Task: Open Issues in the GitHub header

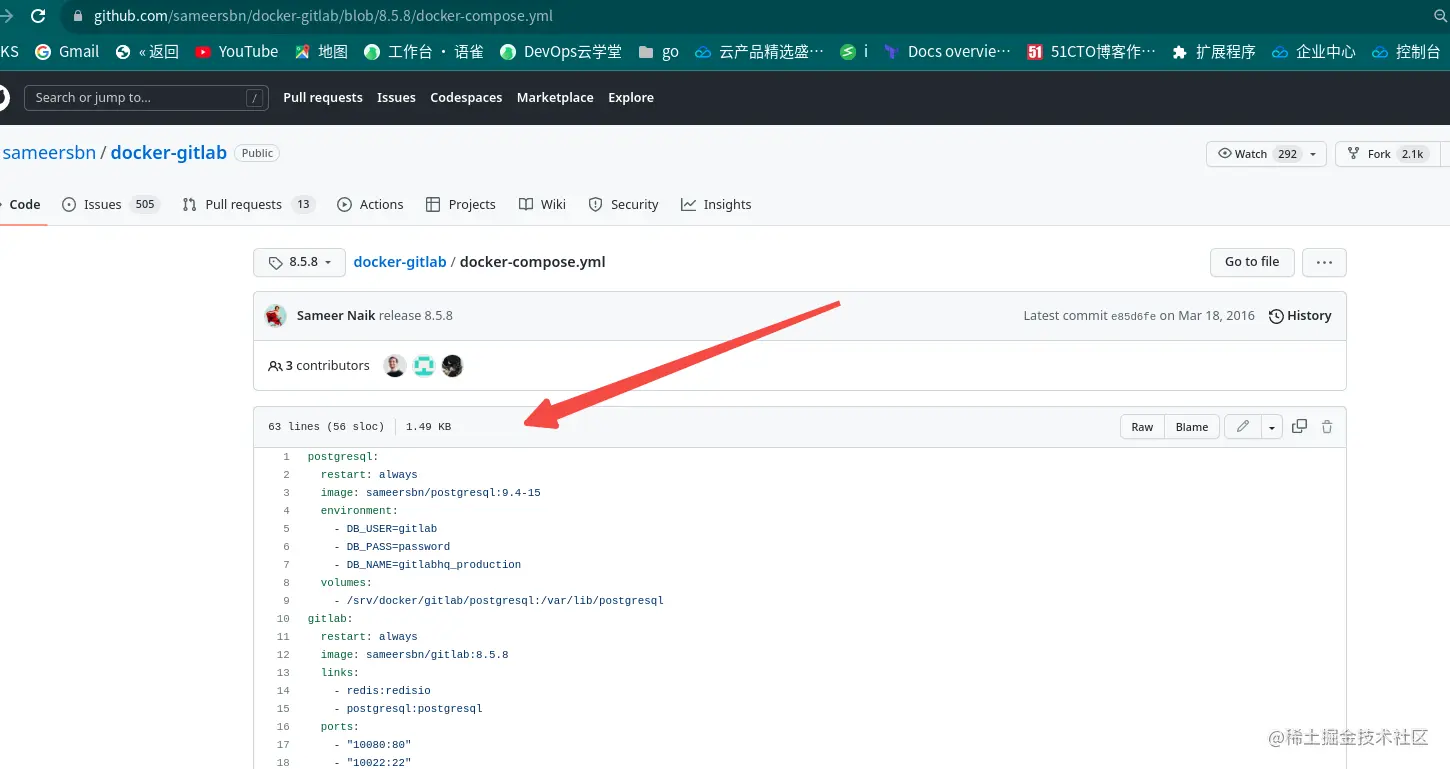Action: point(396,98)
